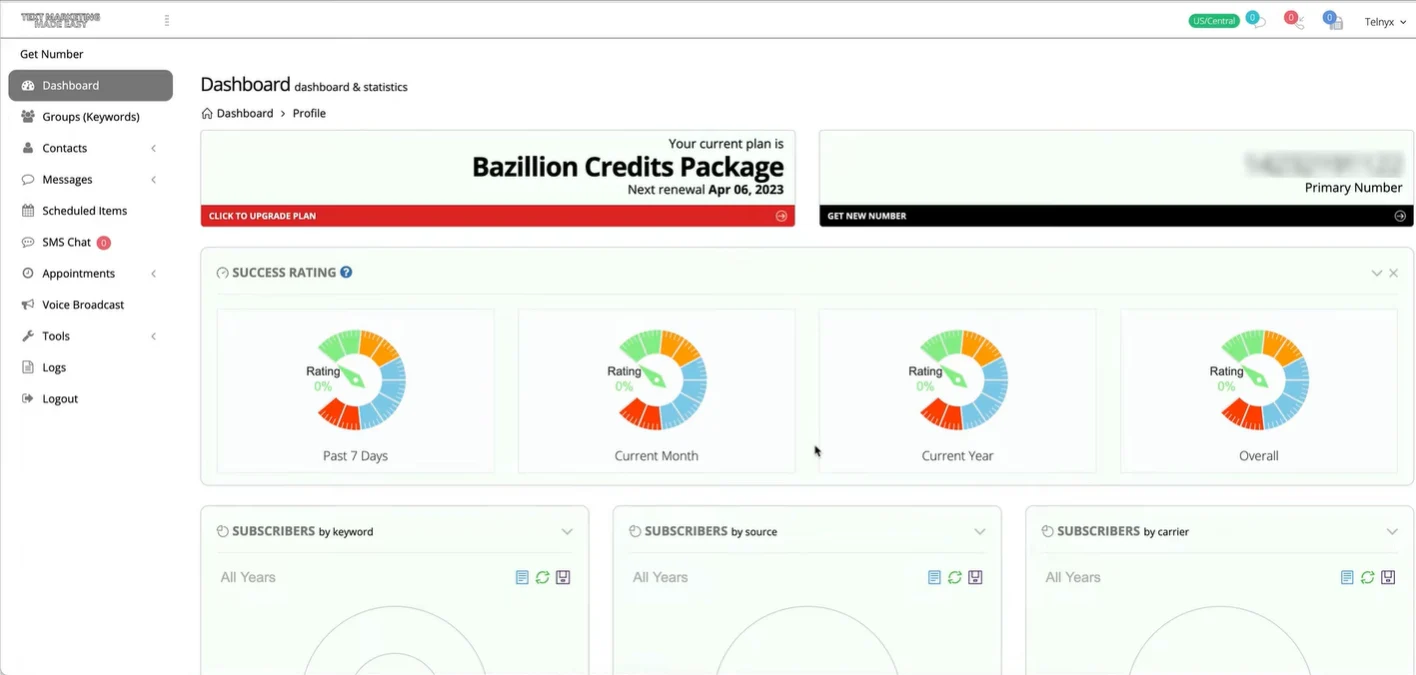Viewport: 1416px width, 675px height.
Task: Expand the Contacts submenu arrow
Action: coord(153,148)
